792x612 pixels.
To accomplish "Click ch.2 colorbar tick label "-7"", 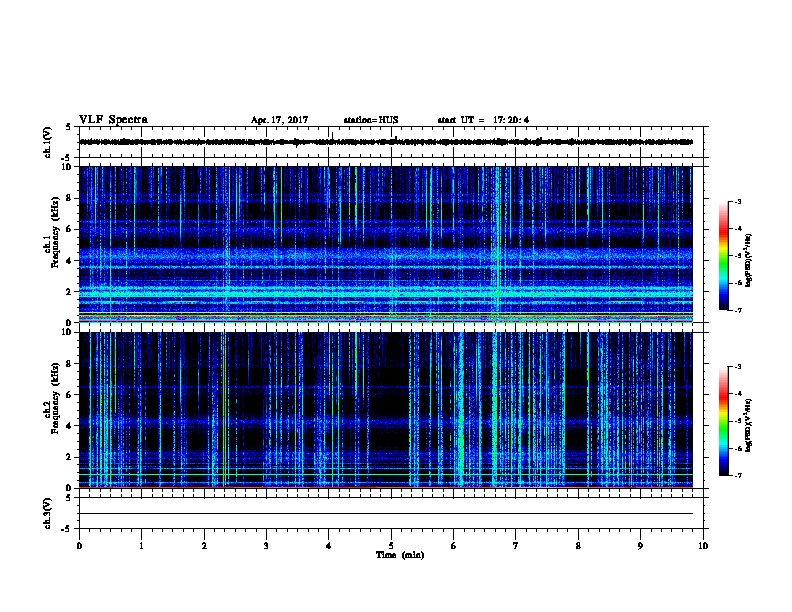I will click(x=737, y=475).
